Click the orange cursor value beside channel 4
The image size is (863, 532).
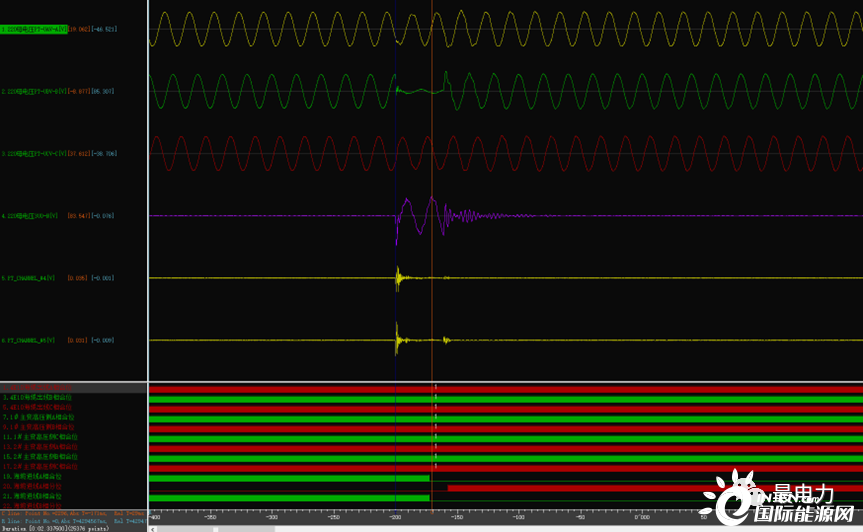[79, 216]
